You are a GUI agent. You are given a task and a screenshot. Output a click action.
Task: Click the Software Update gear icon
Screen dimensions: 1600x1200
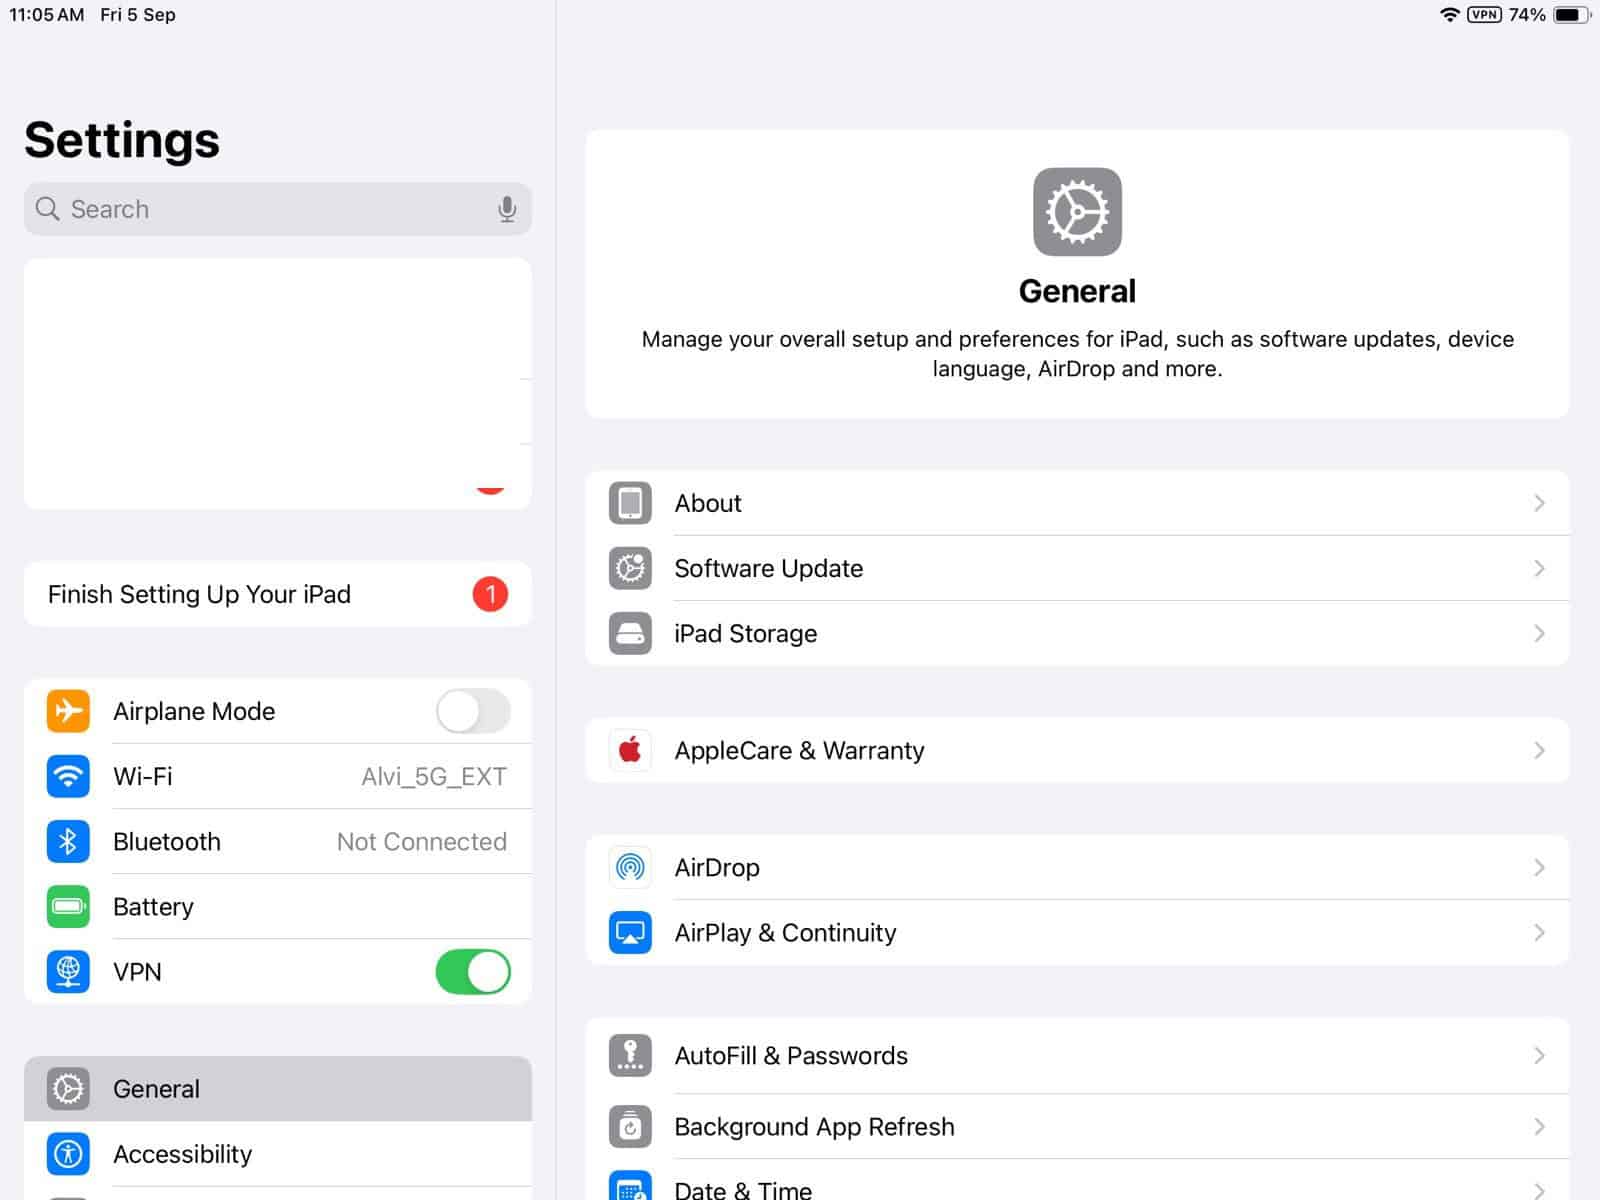(629, 568)
